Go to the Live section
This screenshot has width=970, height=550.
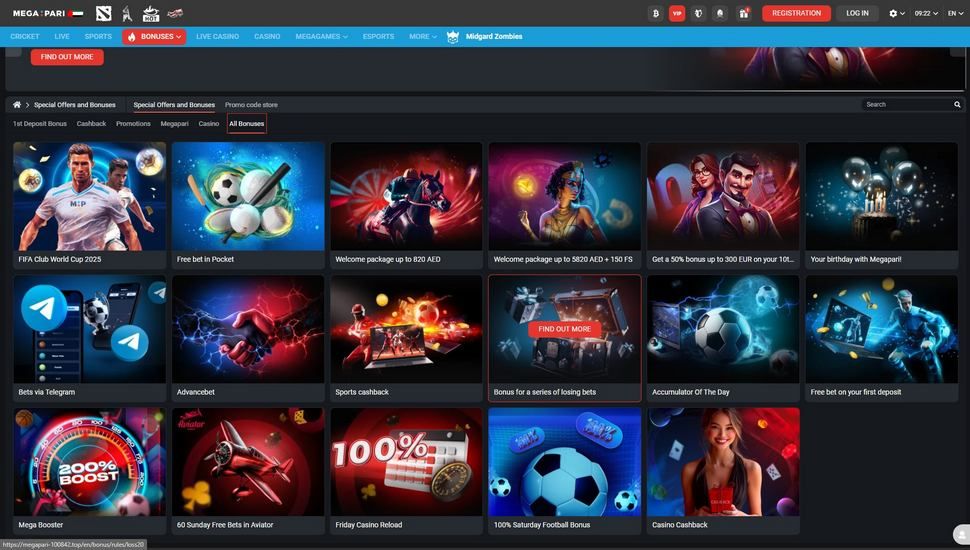click(62, 37)
